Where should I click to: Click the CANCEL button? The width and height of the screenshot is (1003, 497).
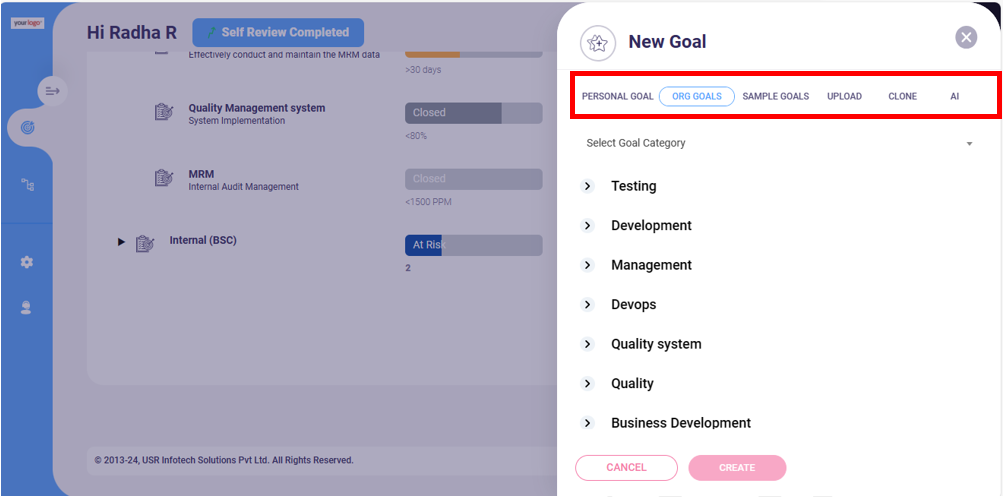pos(626,468)
